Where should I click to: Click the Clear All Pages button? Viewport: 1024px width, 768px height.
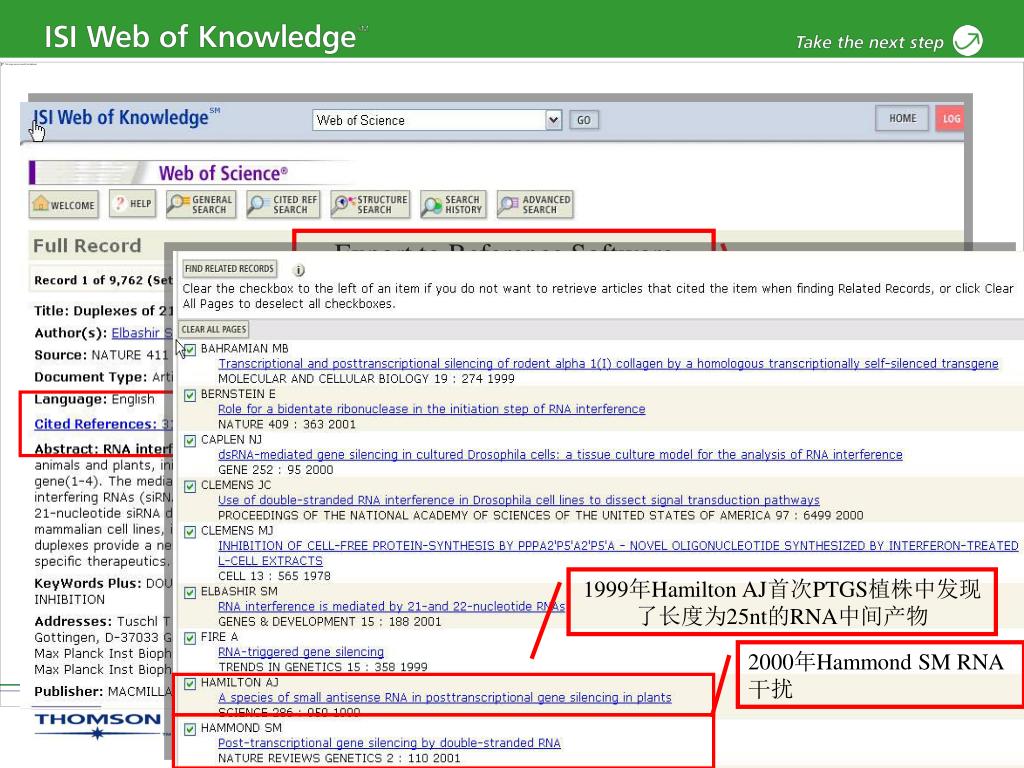pyautogui.click(x=214, y=329)
